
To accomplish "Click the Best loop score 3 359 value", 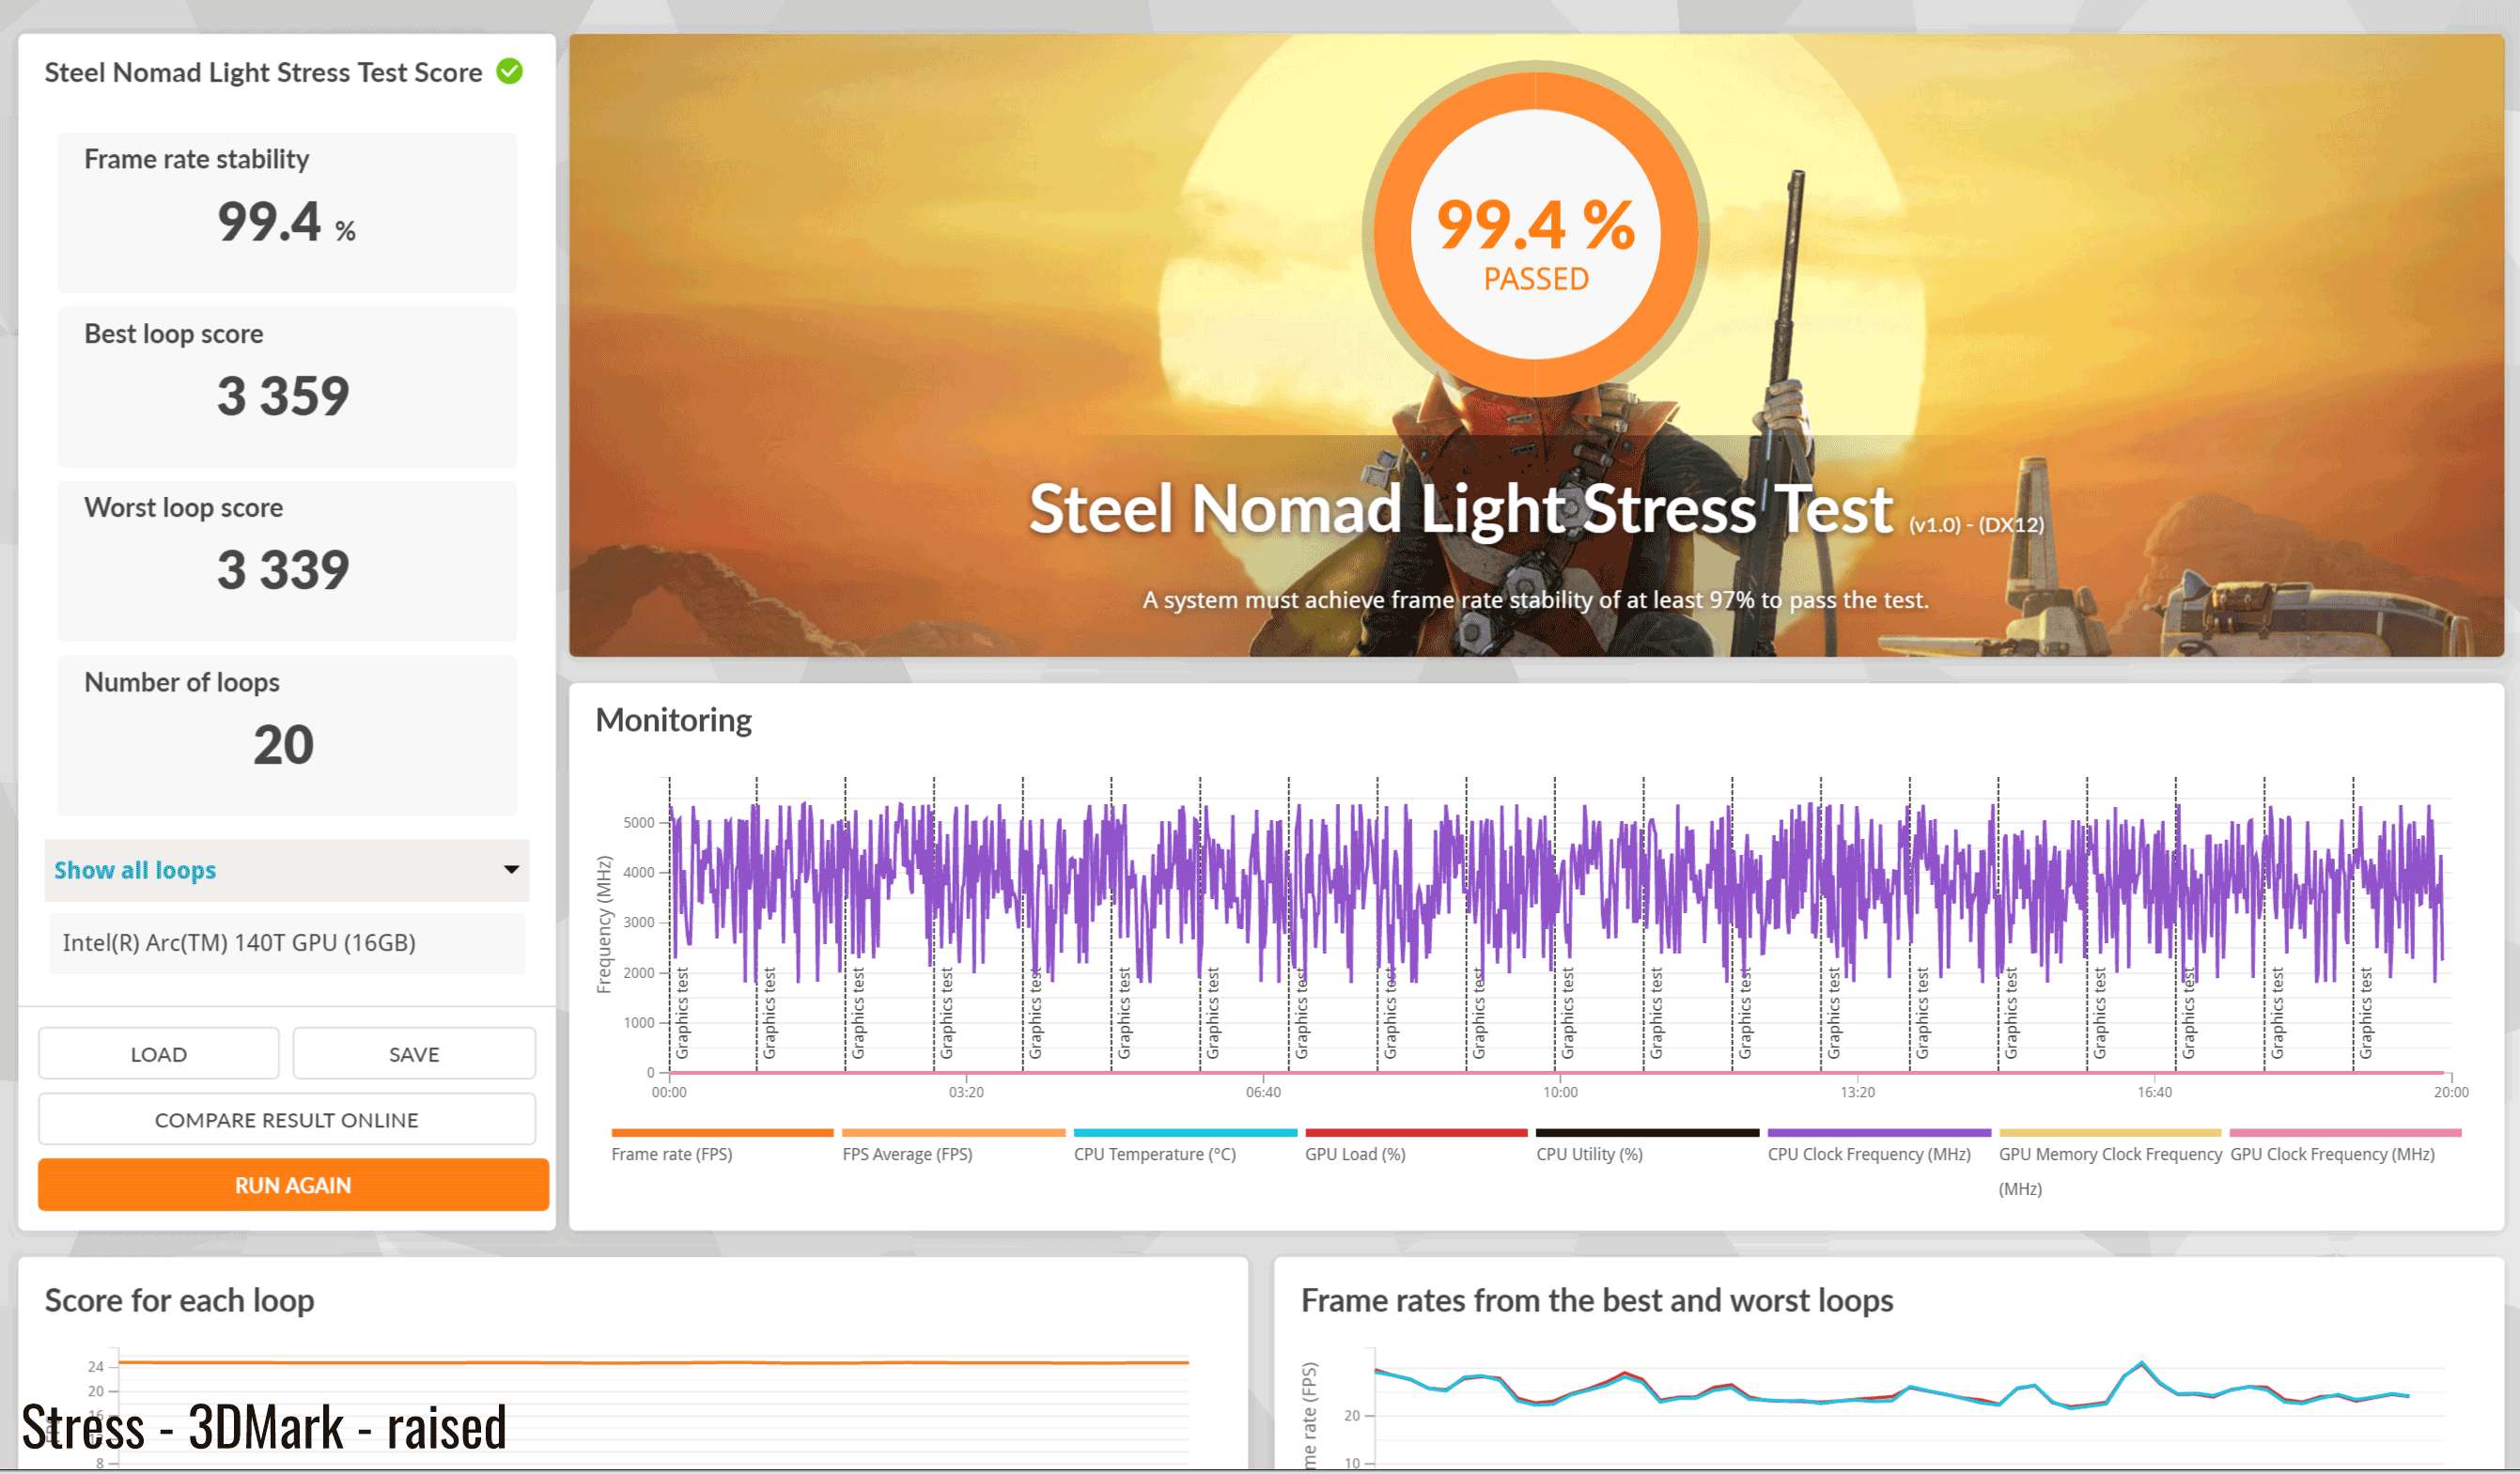I will pos(283,396).
